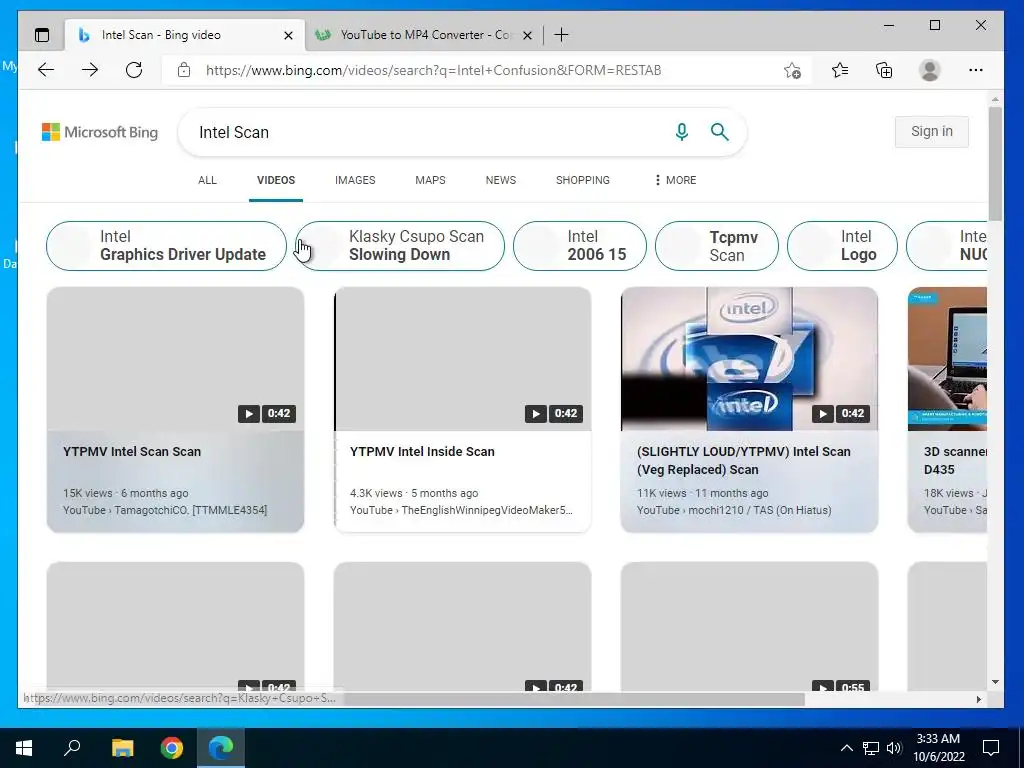Open network status tray icon
1024x768 pixels.
pos(871,748)
